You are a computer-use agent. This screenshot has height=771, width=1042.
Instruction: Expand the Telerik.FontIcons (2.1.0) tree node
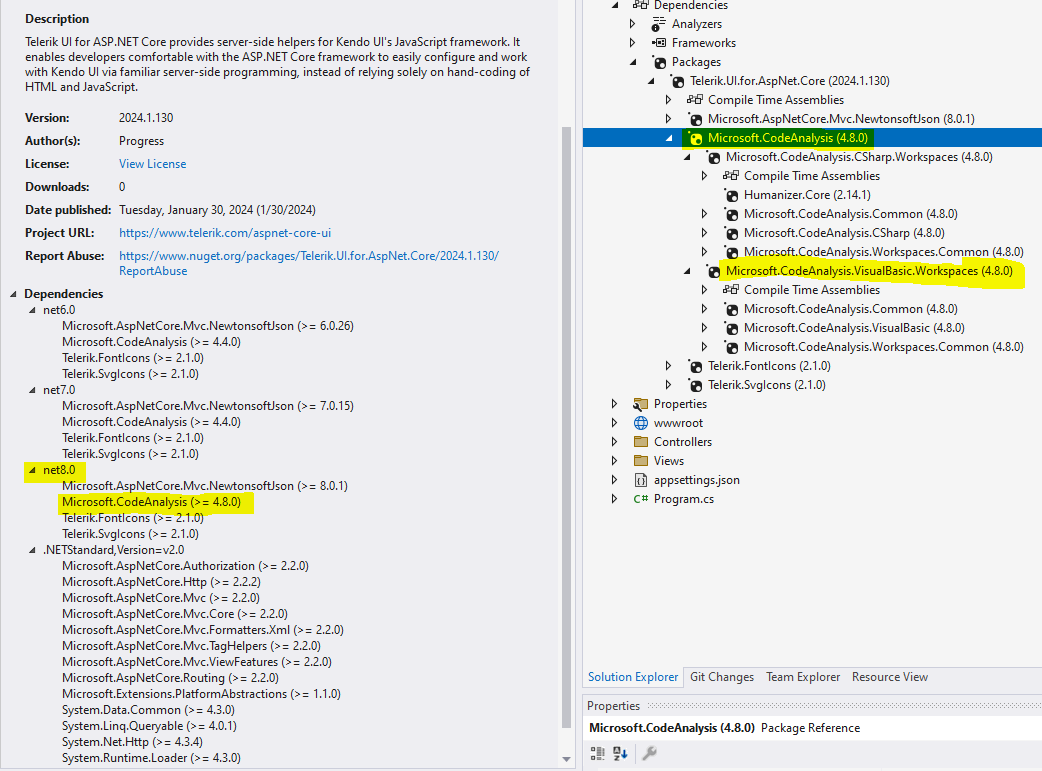coord(668,366)
